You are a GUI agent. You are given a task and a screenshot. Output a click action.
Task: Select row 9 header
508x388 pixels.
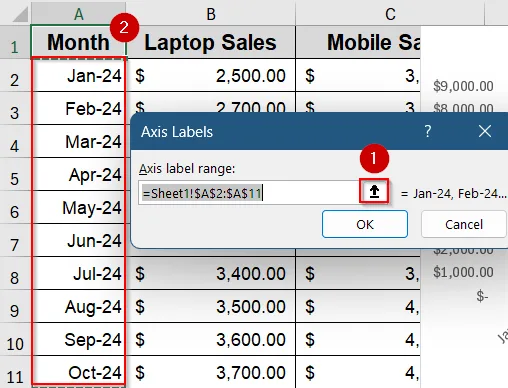pyautogui.click(x=14, y=306)
